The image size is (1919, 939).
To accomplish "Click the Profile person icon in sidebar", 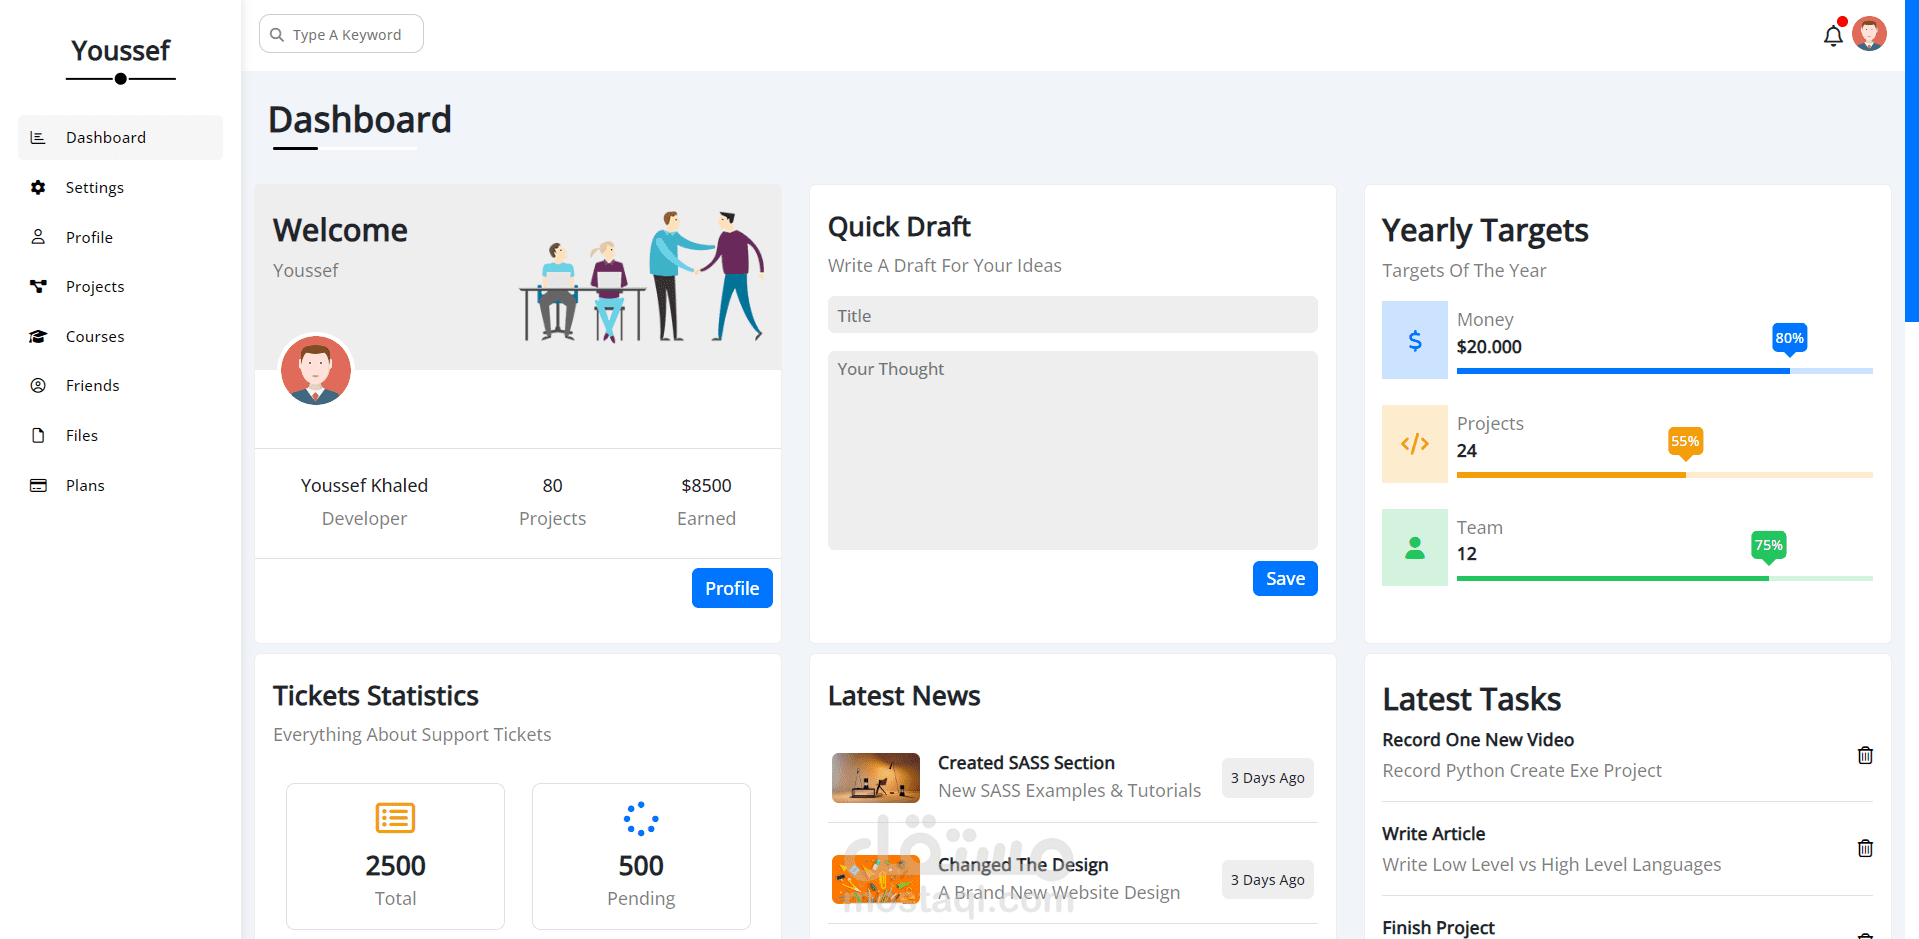I will click(x=38, y=237).
